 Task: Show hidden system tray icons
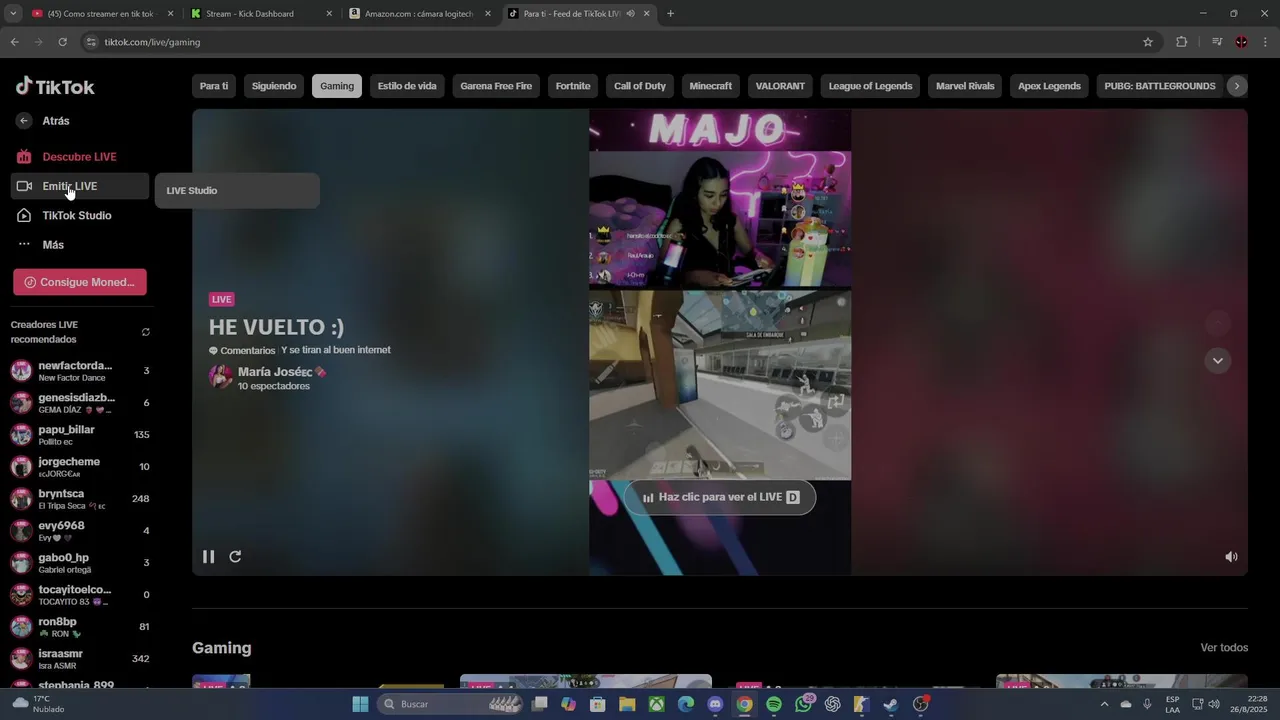(1104, 704)
